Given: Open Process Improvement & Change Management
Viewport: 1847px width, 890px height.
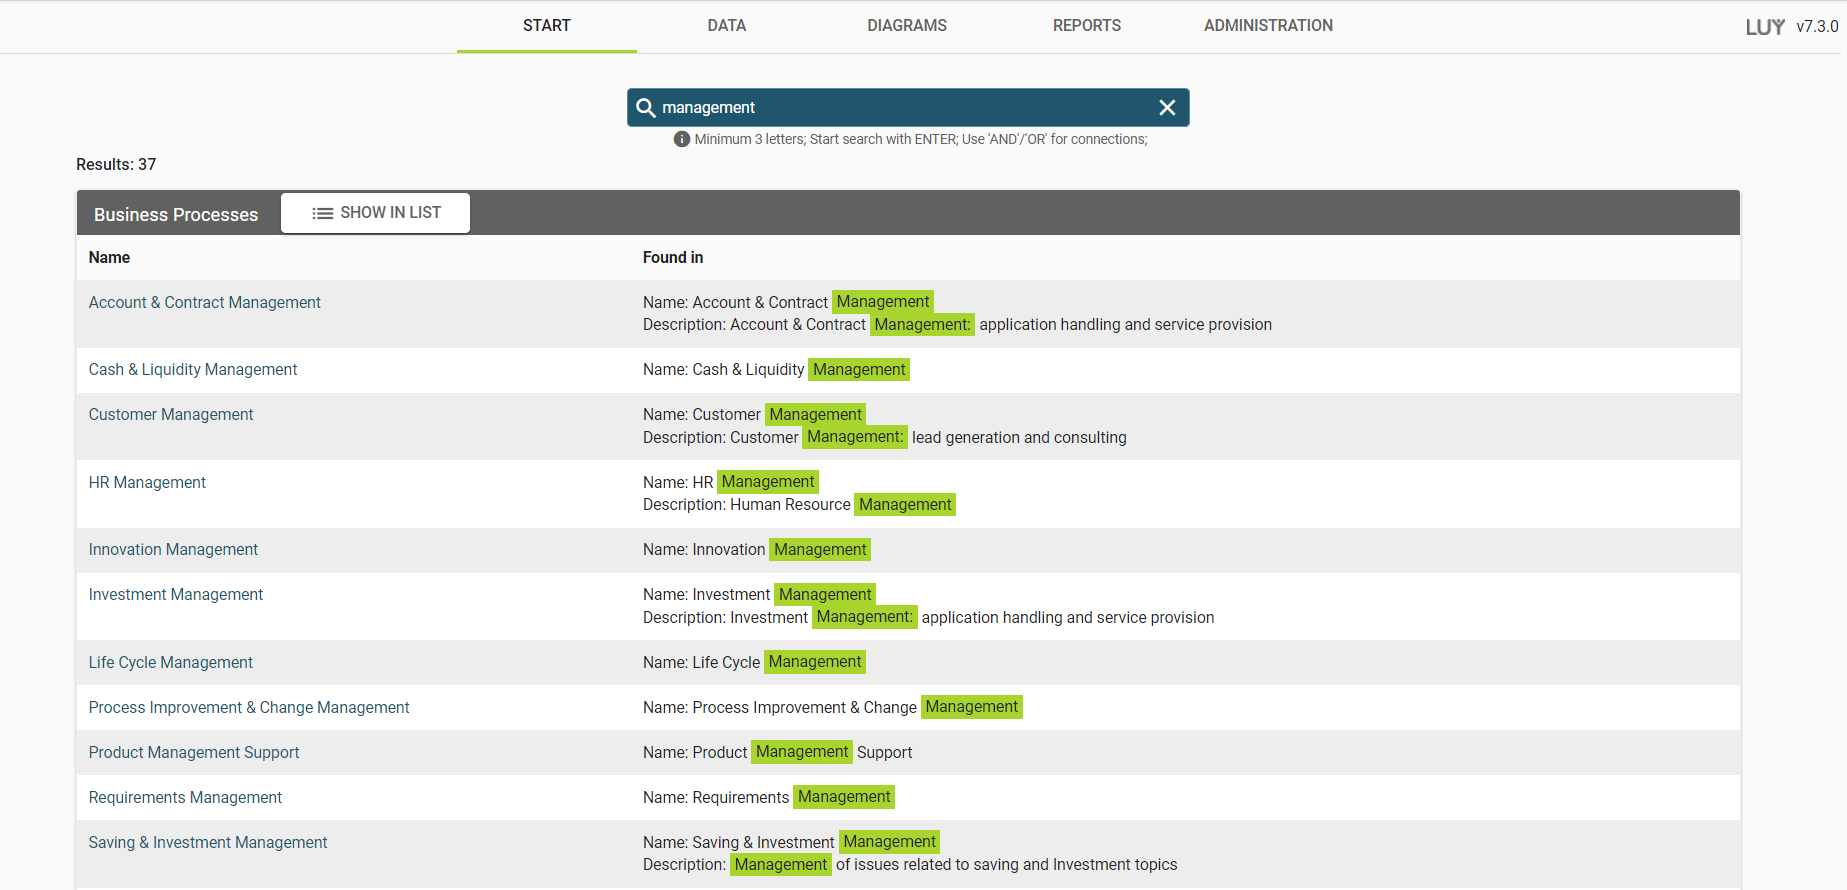Looking at the screenshot, I should pyautogui.click(x=249, y=708).
